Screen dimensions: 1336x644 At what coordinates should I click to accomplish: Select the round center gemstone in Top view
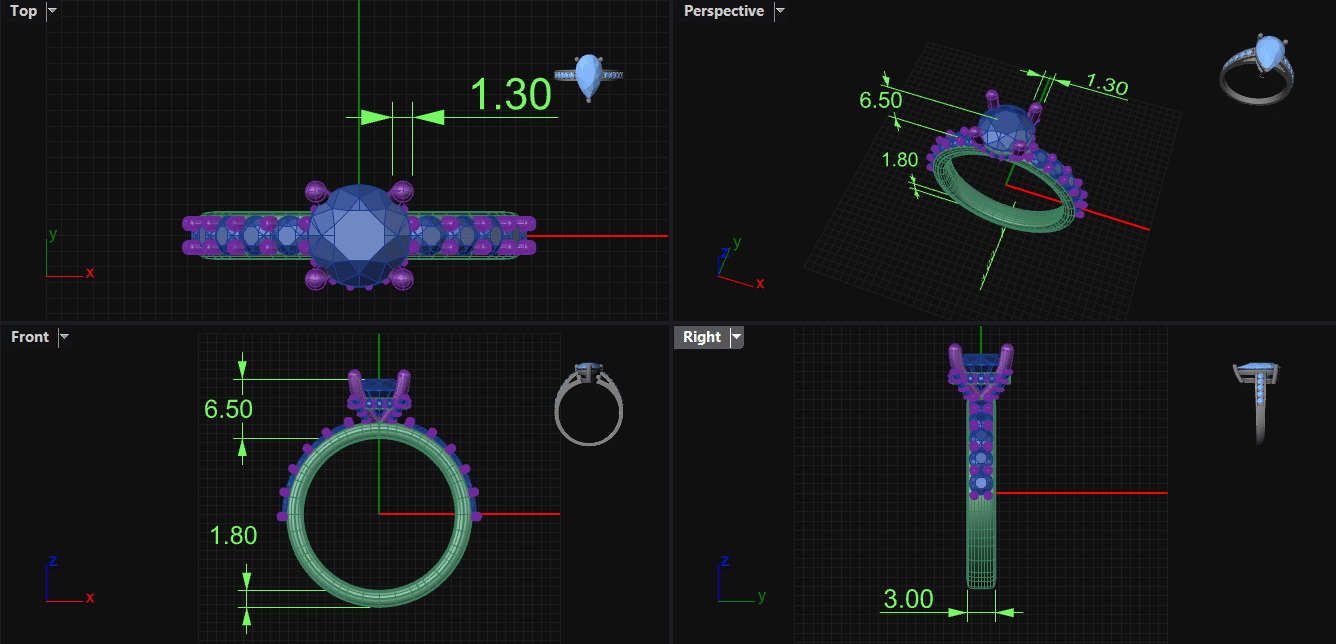click(x=358, y=235)
